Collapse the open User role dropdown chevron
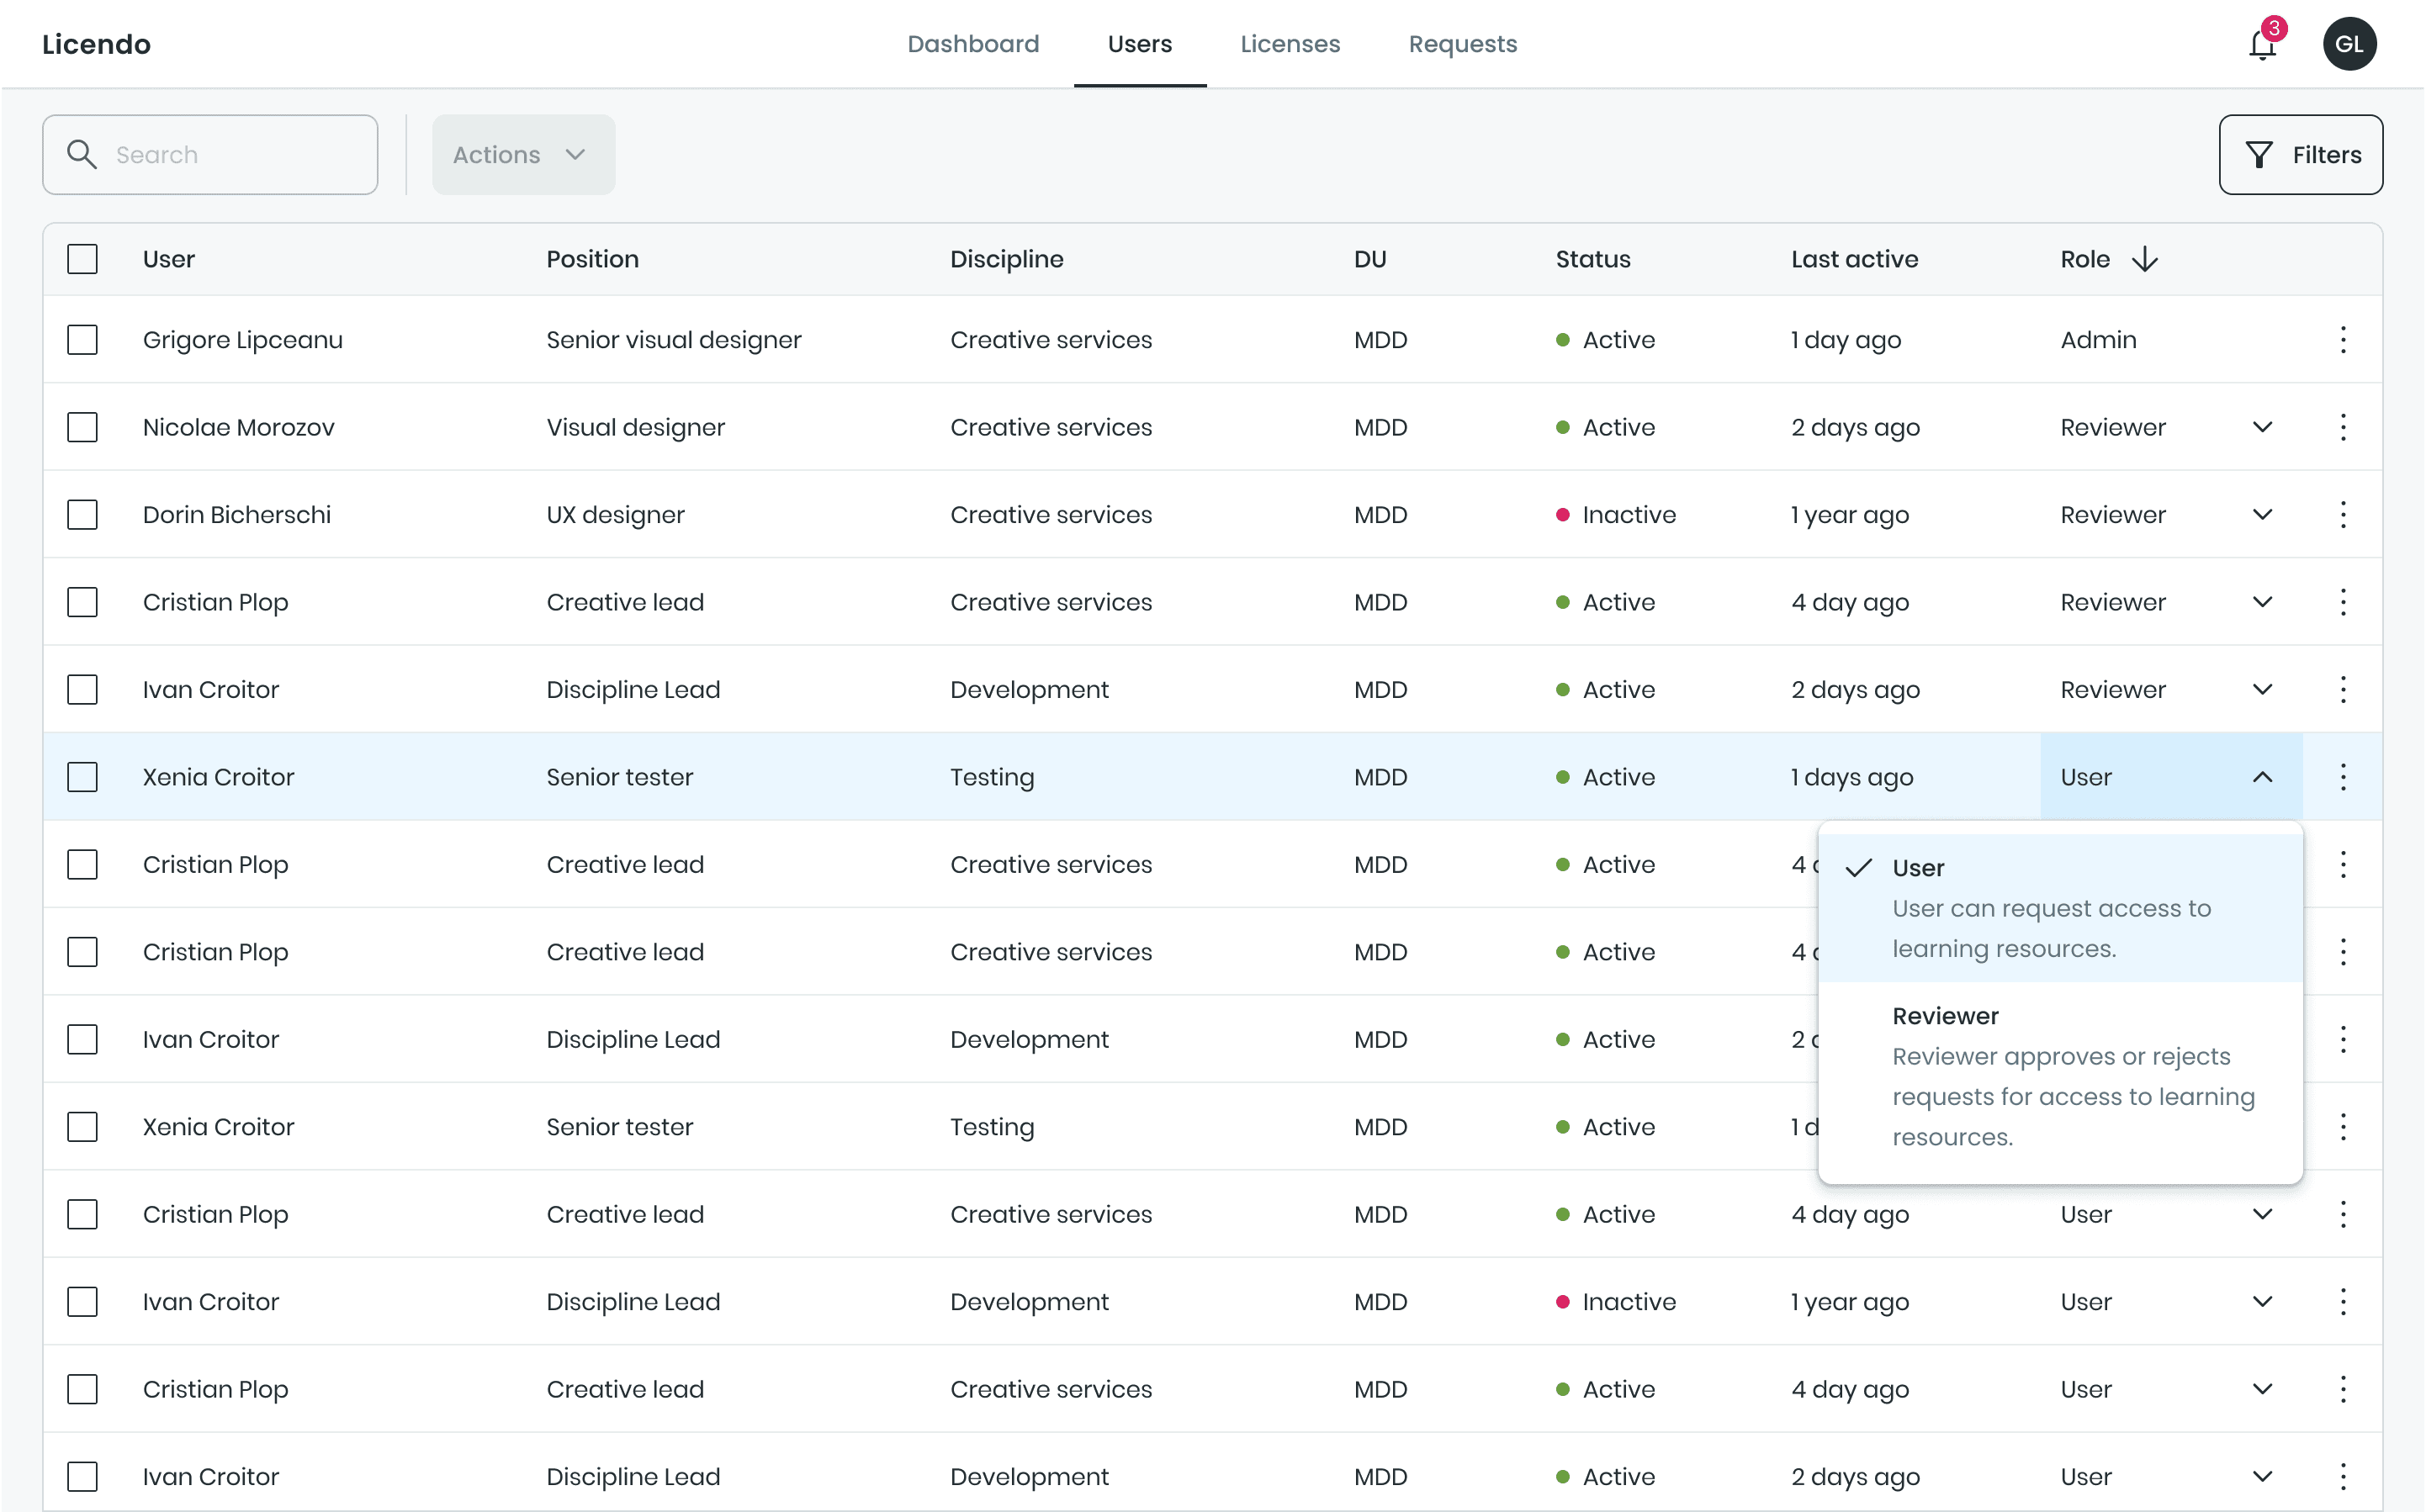 [x=2262, y=777]
